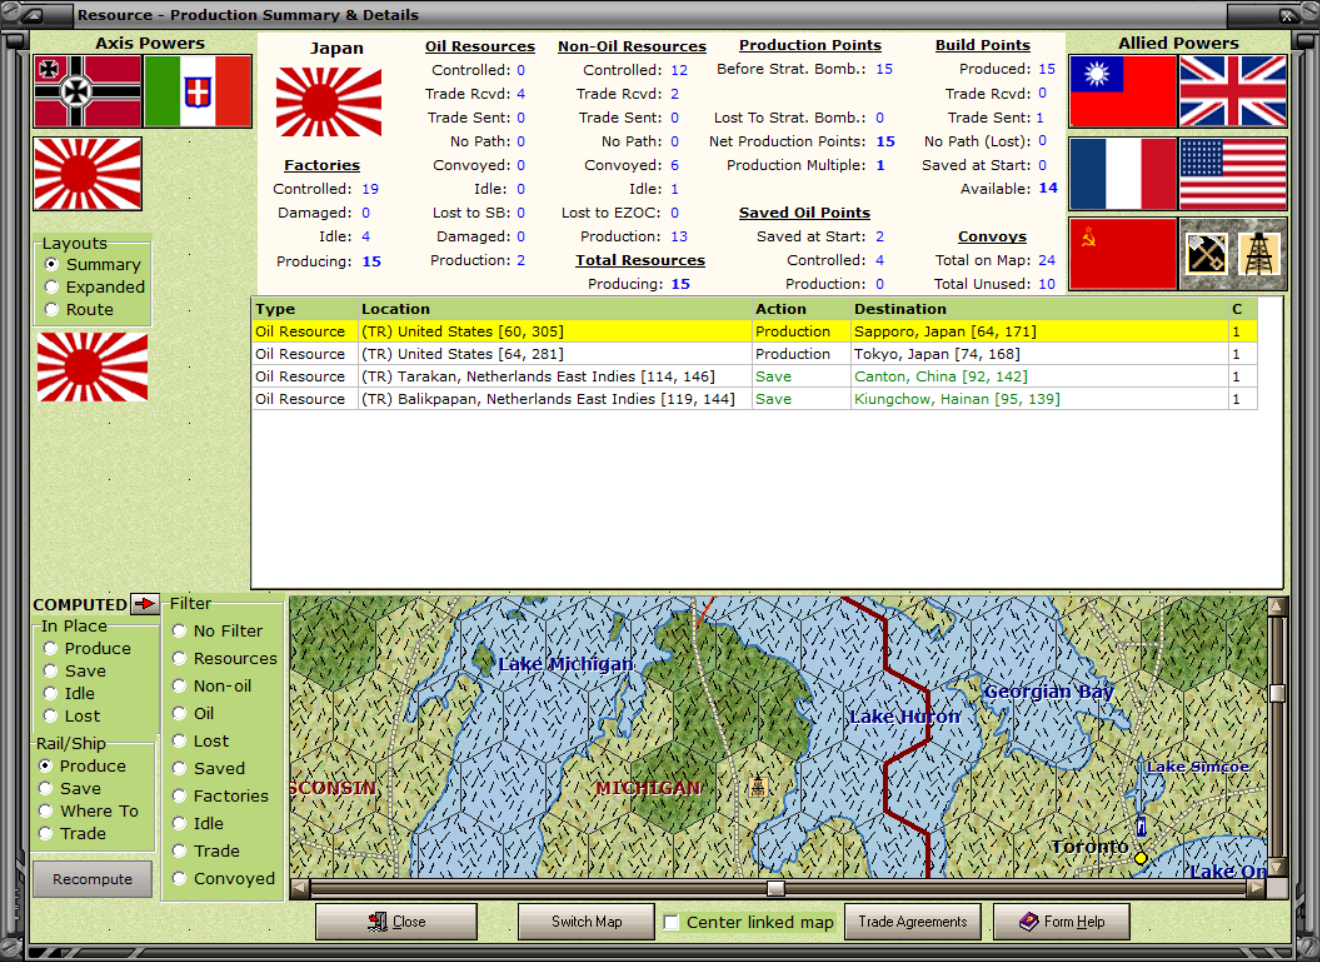
Task: Select the Germany flag under Axis Powers
Action: point(87,92)
